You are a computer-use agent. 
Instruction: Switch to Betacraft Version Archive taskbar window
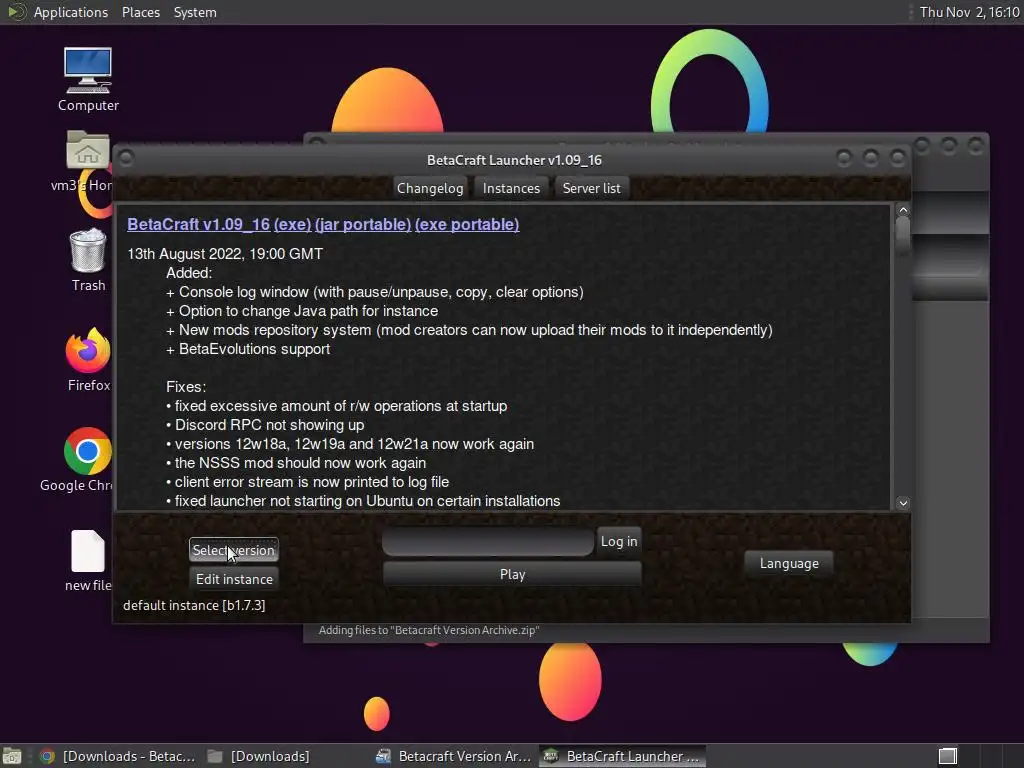(454, 756)
